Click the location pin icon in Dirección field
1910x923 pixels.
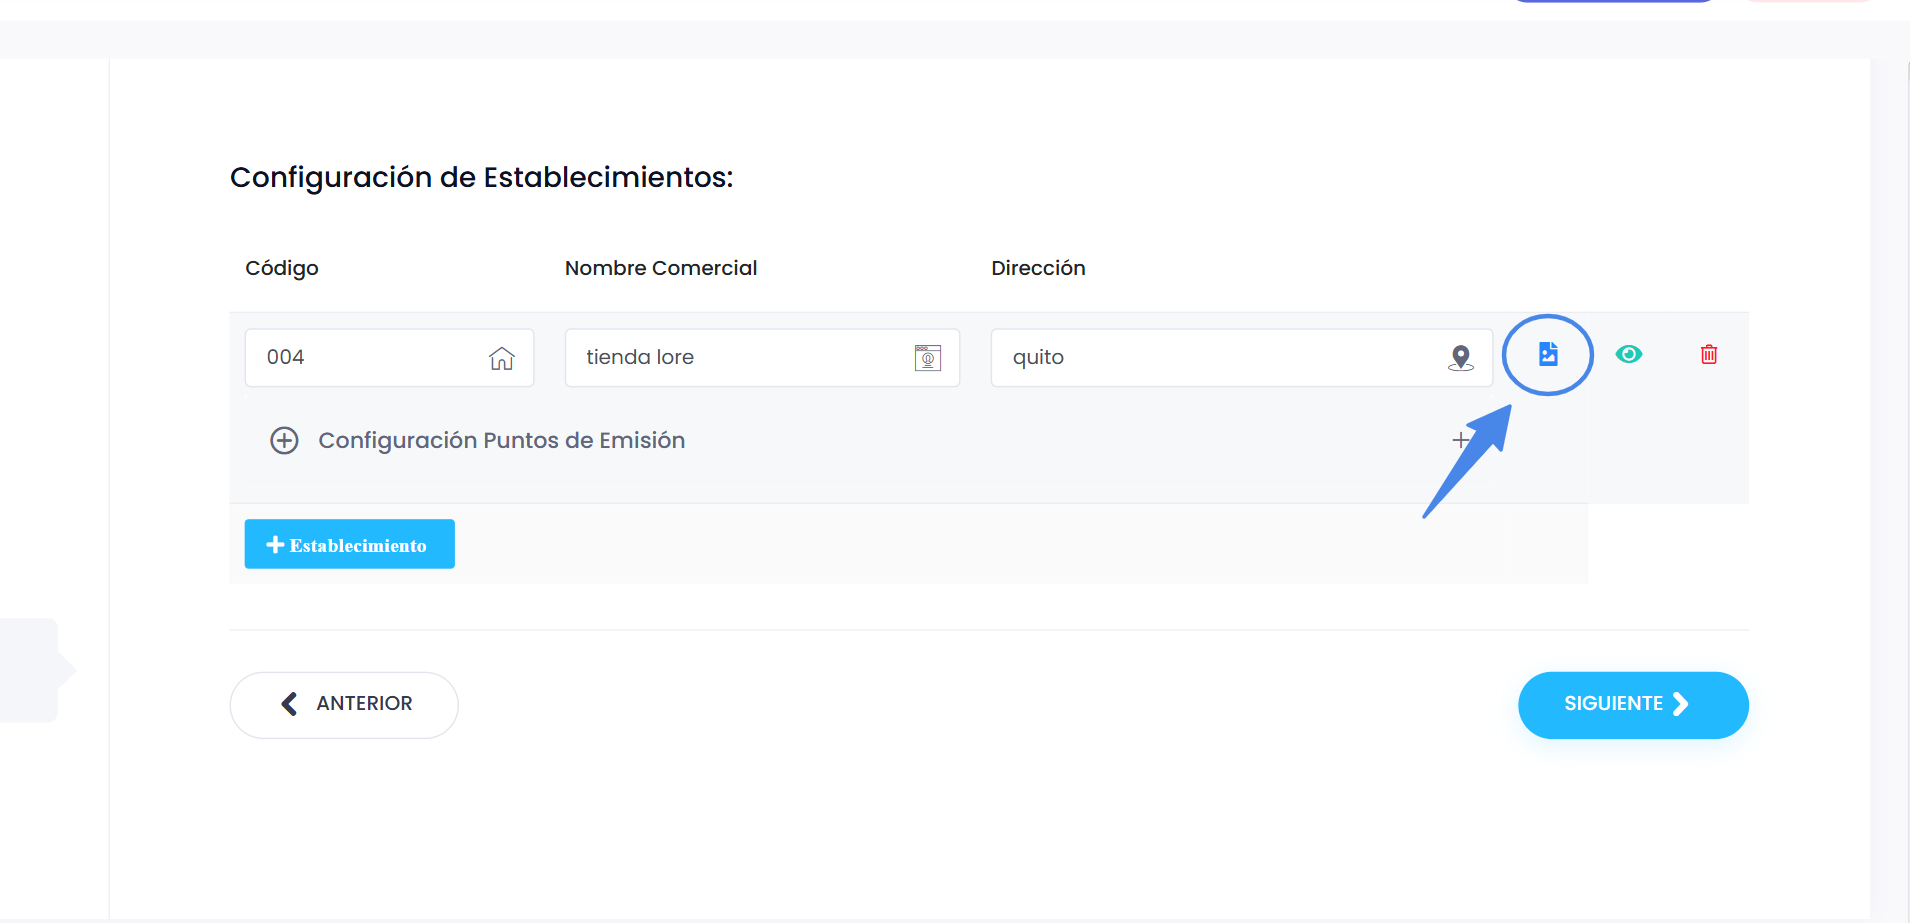tap(1461, 358)
